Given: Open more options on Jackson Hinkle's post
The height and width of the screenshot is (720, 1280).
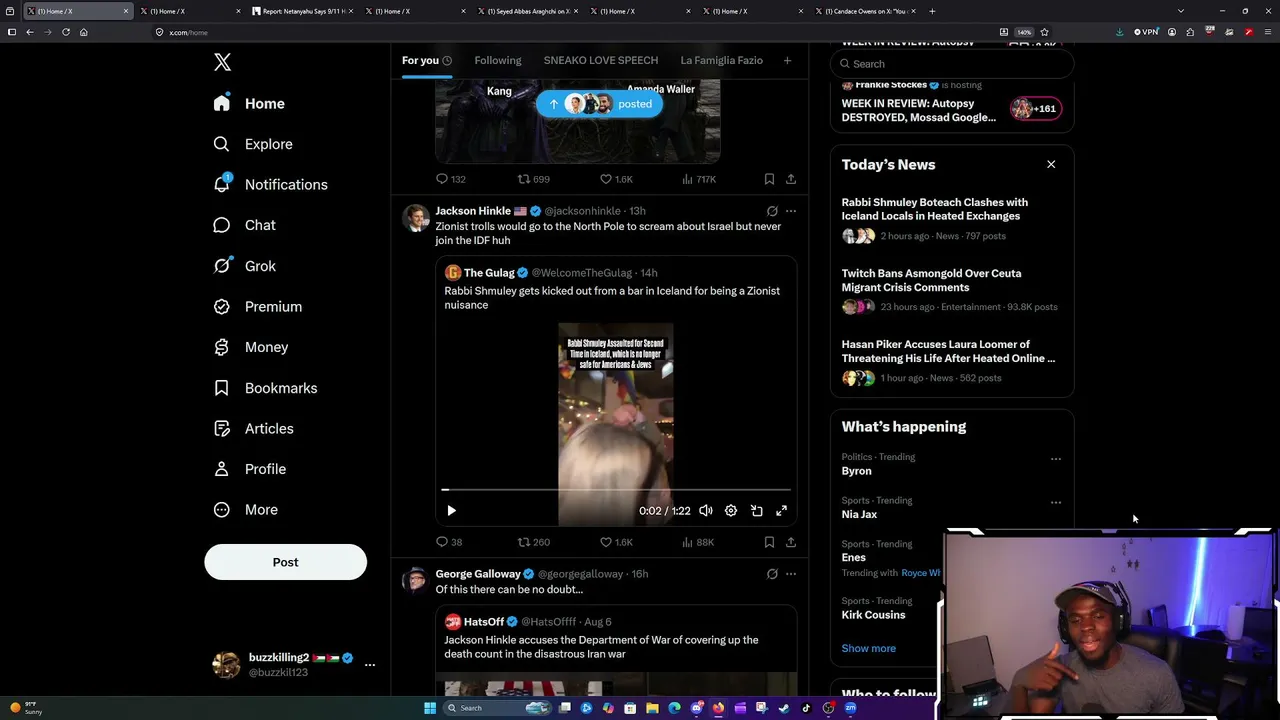Looking at the screenshot, I should [x=791, y=211].
